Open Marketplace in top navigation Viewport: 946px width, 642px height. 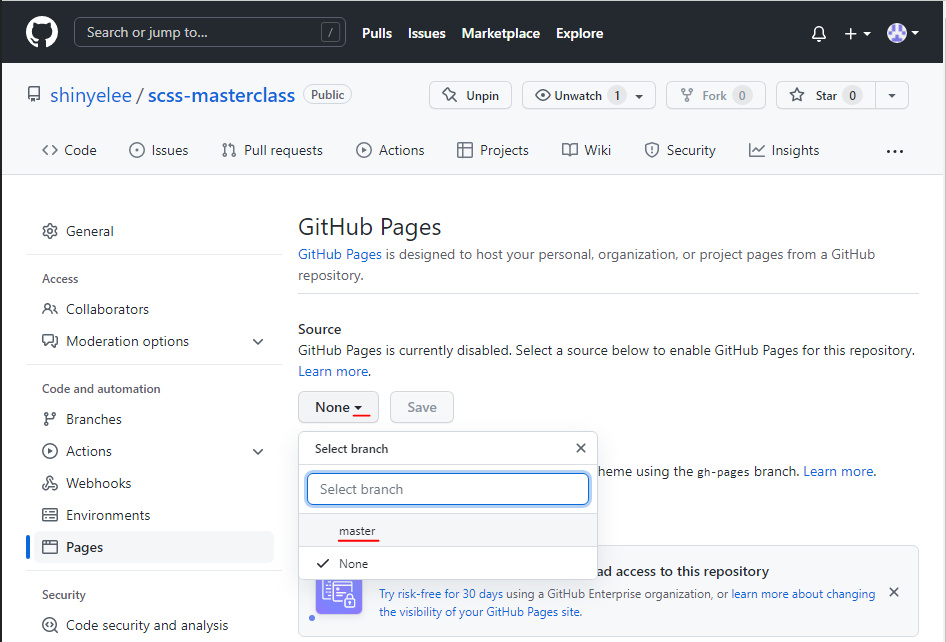(x=500, y=33)
